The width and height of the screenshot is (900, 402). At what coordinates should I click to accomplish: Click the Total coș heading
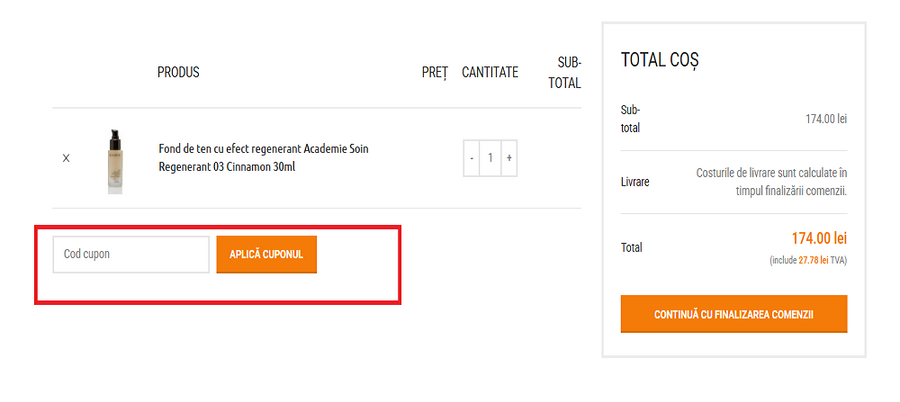point(660,60)
